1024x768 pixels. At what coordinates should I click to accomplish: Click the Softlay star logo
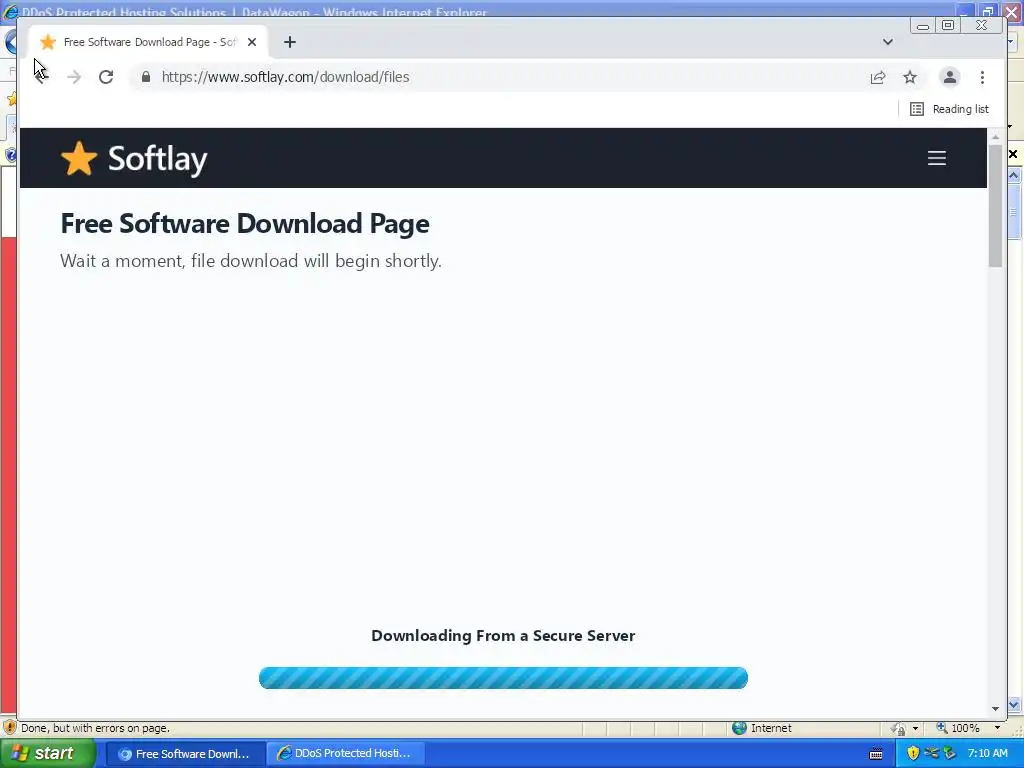tap(79, 159)
